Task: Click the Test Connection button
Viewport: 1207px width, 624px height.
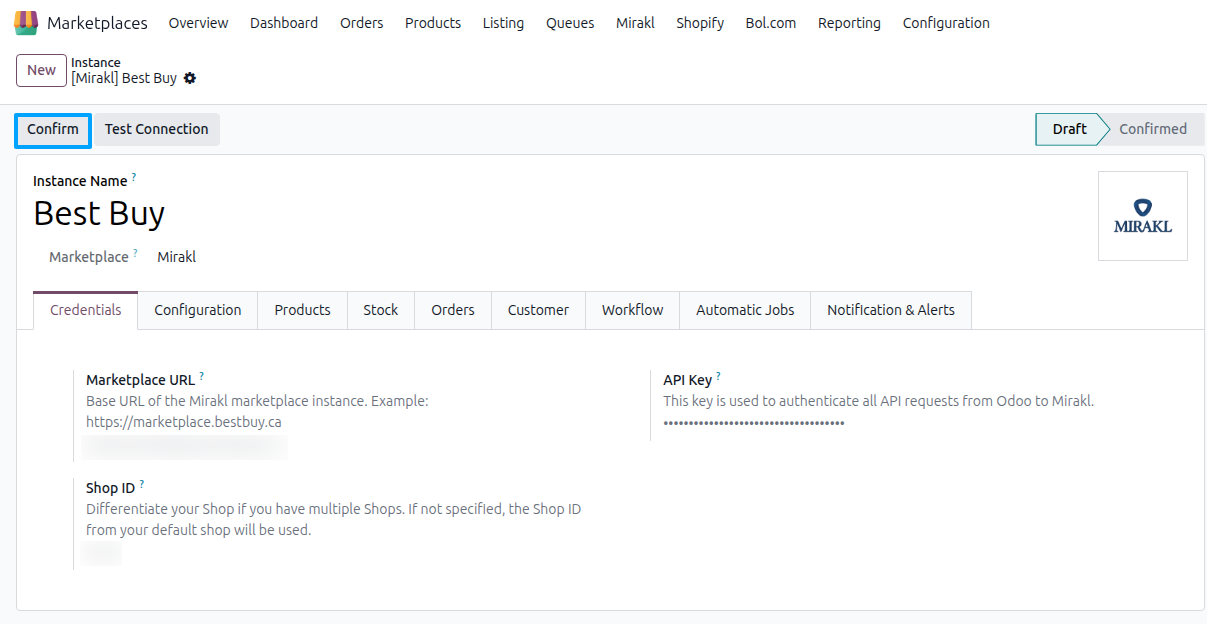Action: [x=157, y=129]
